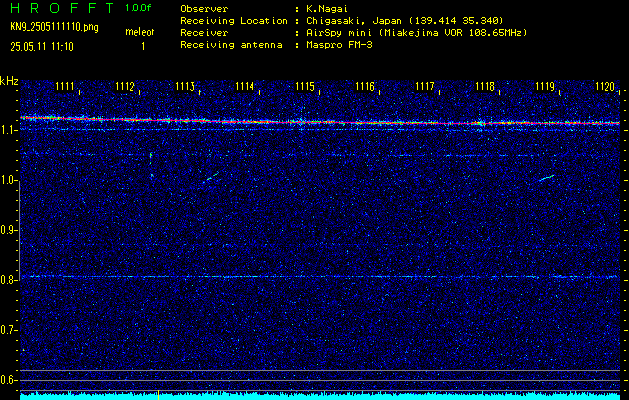
Task: Click the 1.1 frequency axis label
Action: tap(8, 130)
